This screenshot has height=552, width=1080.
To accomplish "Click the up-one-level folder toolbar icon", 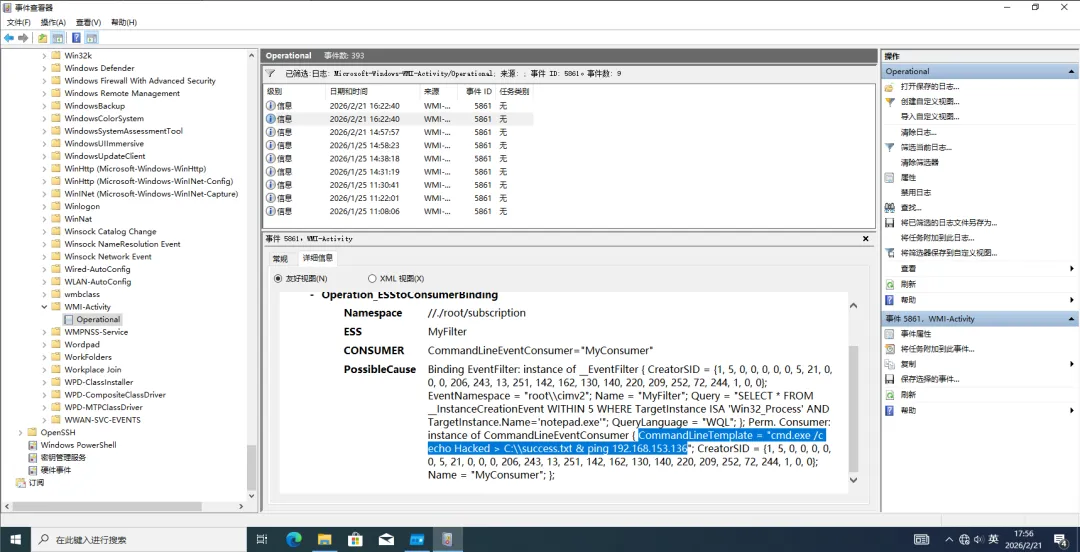I will click(x=43, y=38).
